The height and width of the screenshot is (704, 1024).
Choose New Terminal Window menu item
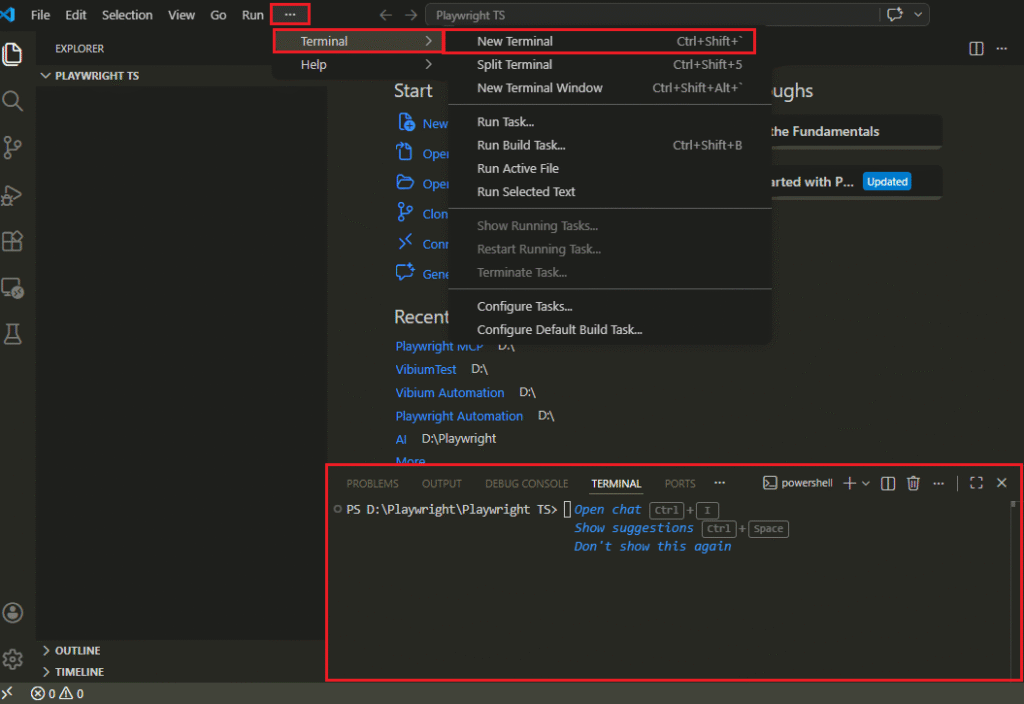point(609,88)
